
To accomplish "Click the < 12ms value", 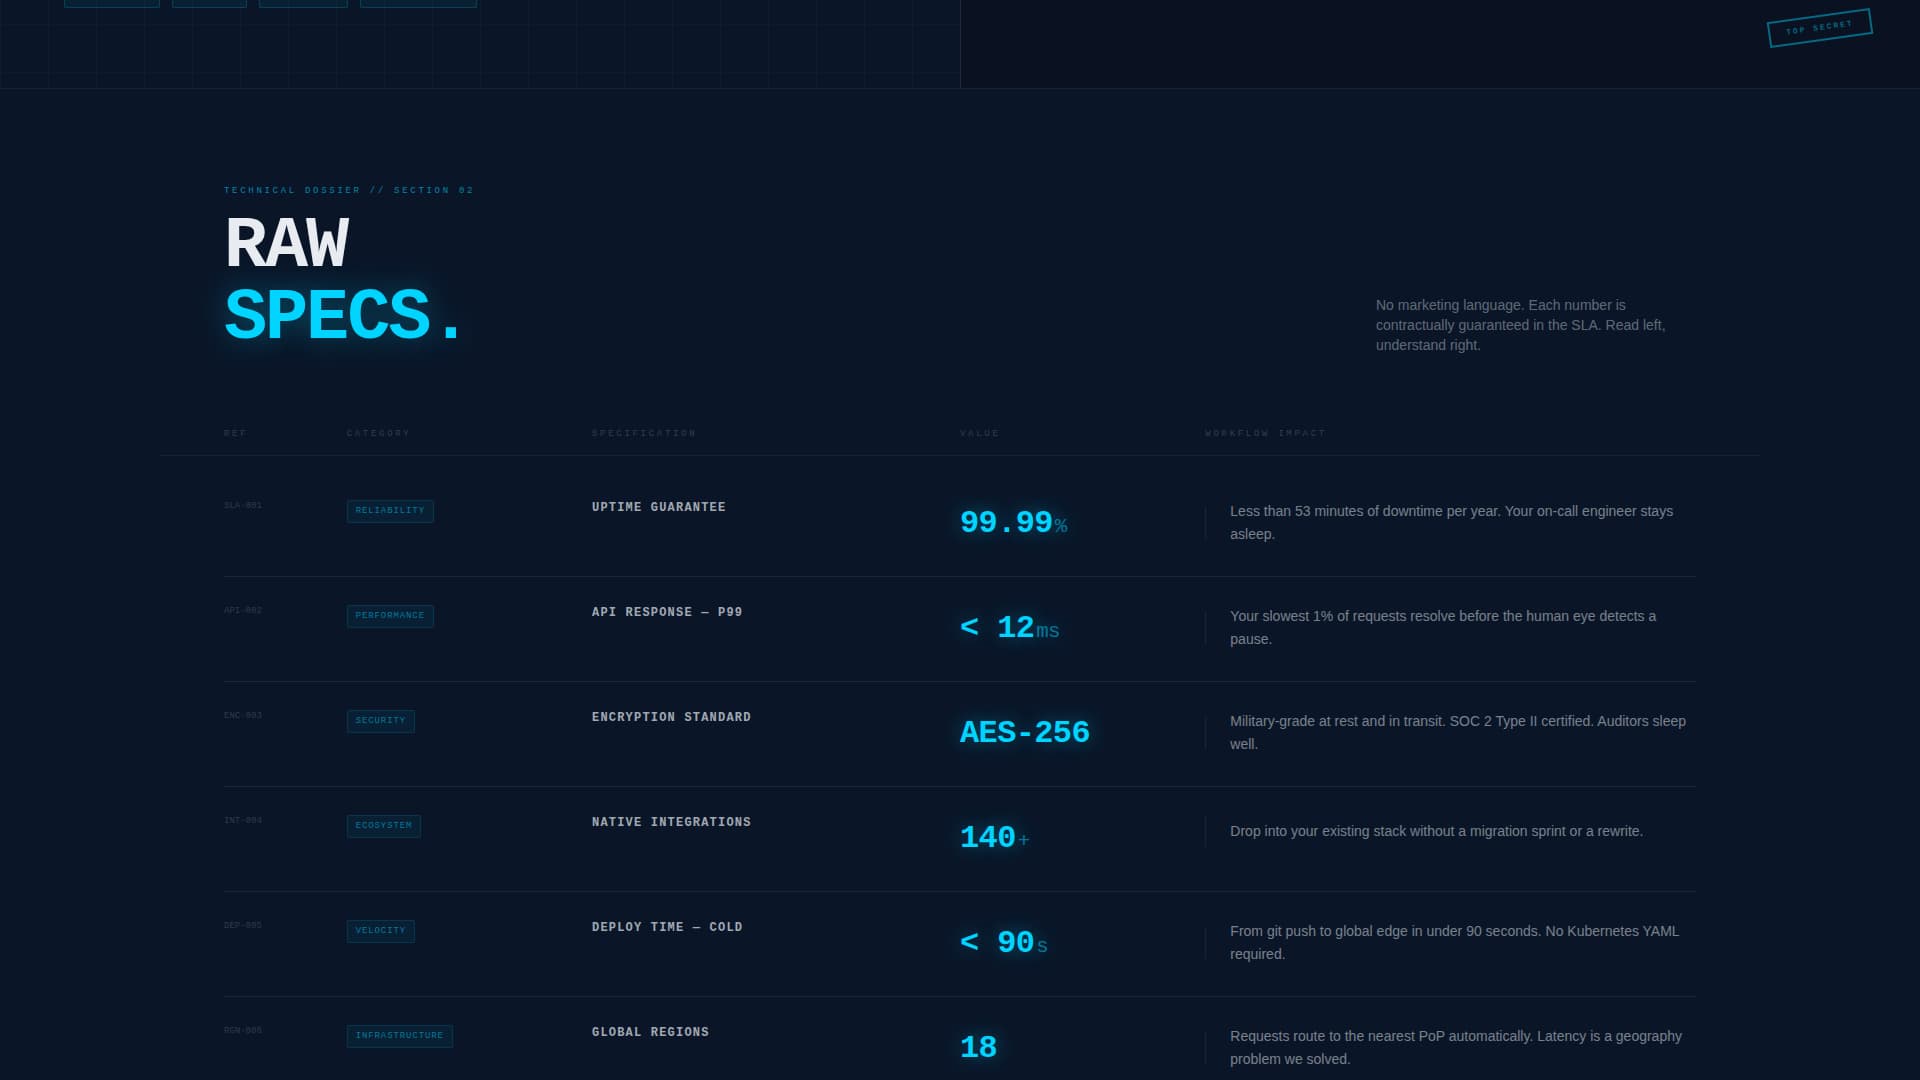I will [x=1010, y=627].
